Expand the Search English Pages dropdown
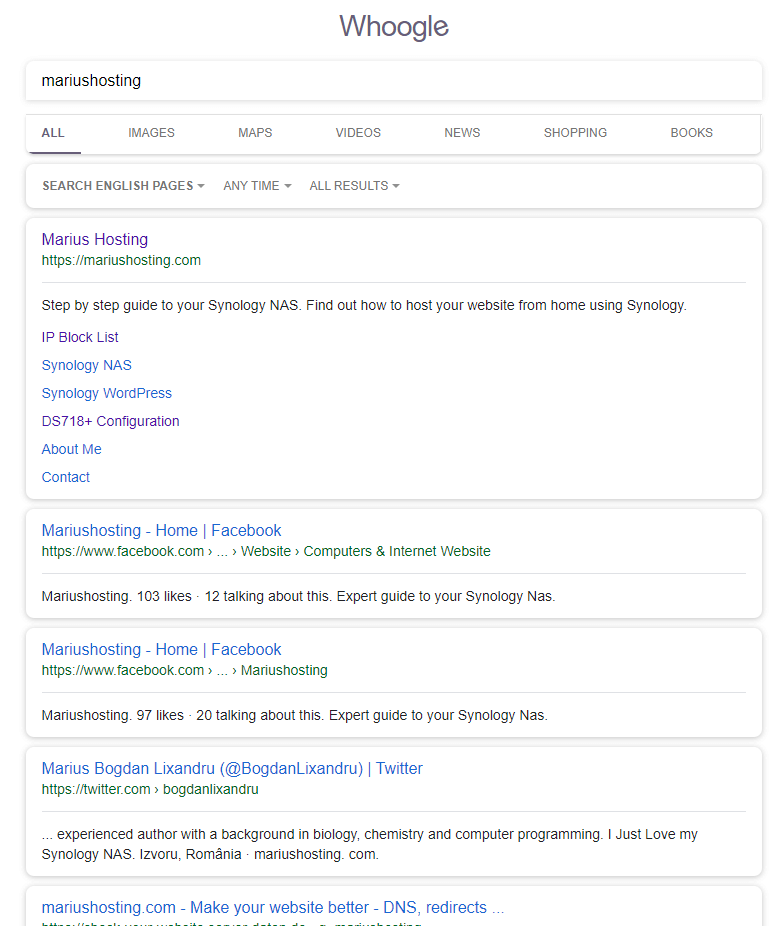 (123, 186)
